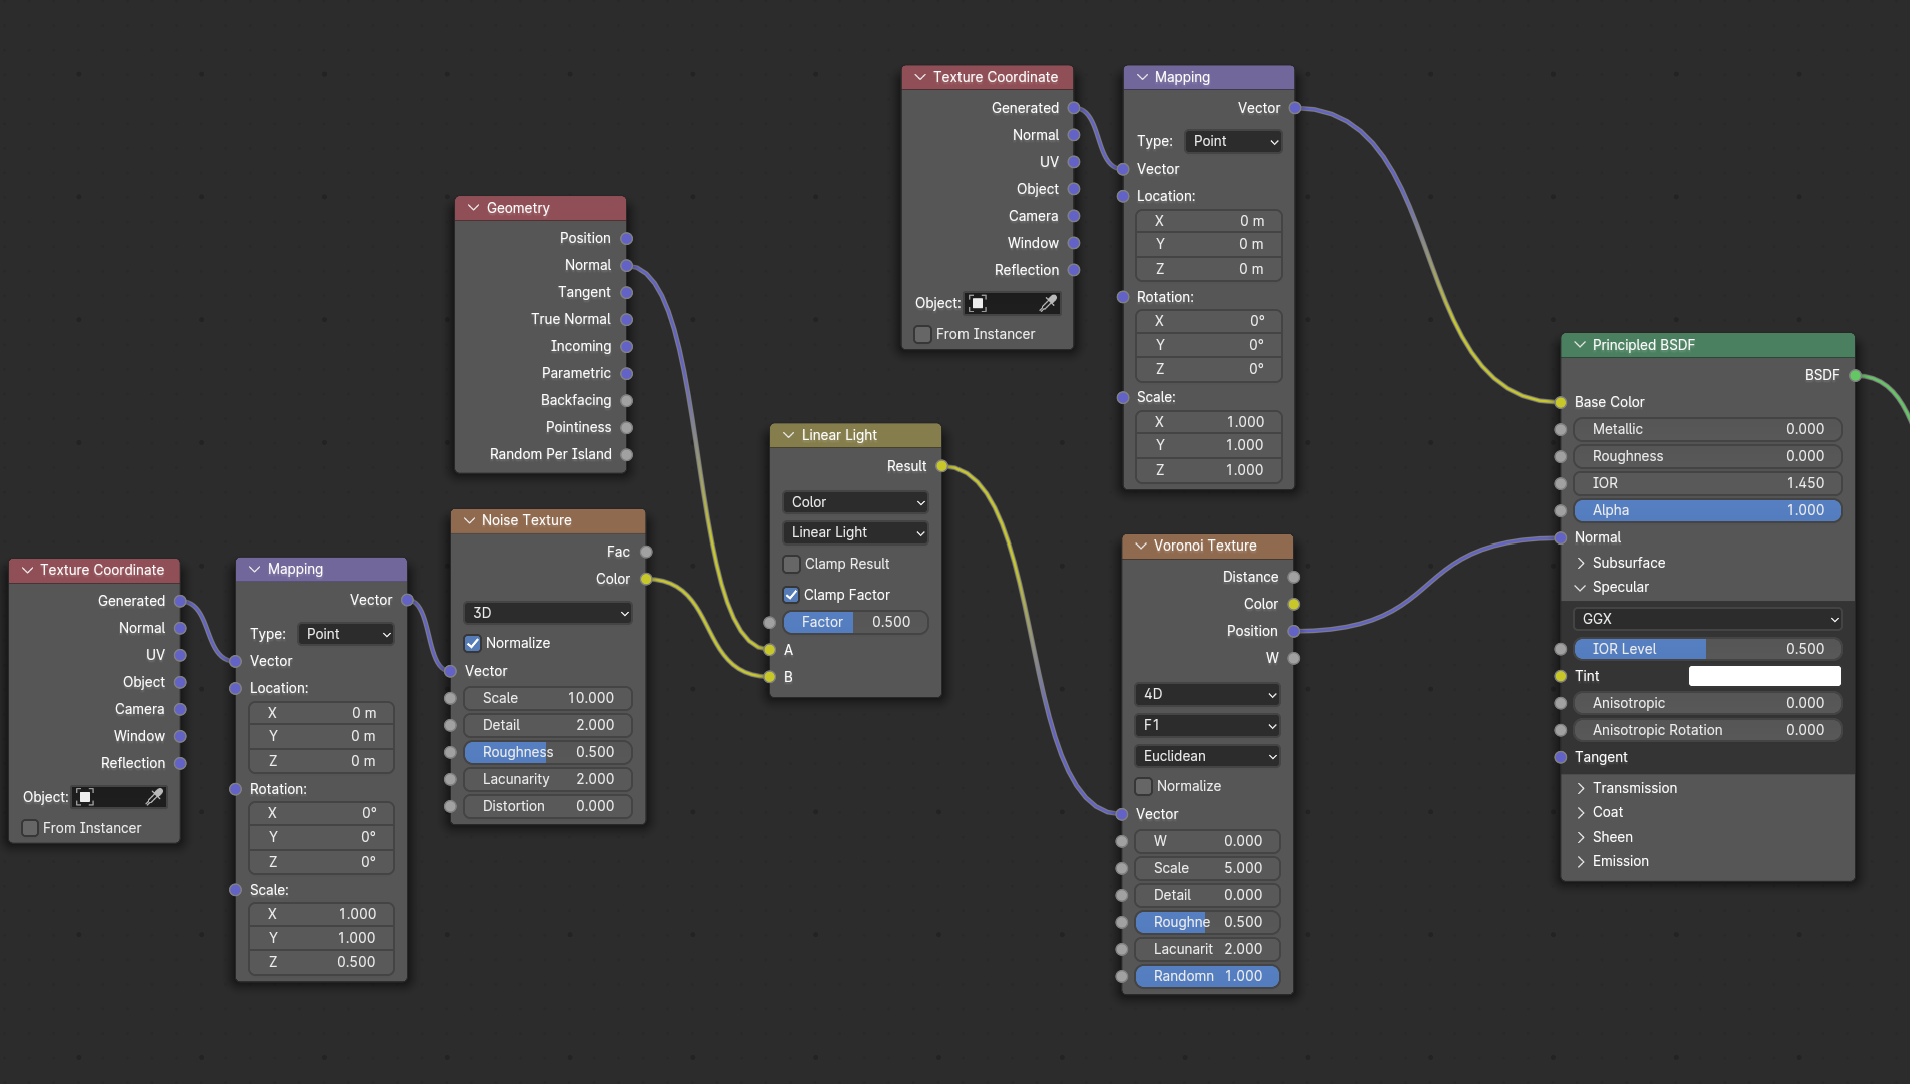Collapse the Linear Light node header arrow
1910x1084 pixels.
[788, 435]
